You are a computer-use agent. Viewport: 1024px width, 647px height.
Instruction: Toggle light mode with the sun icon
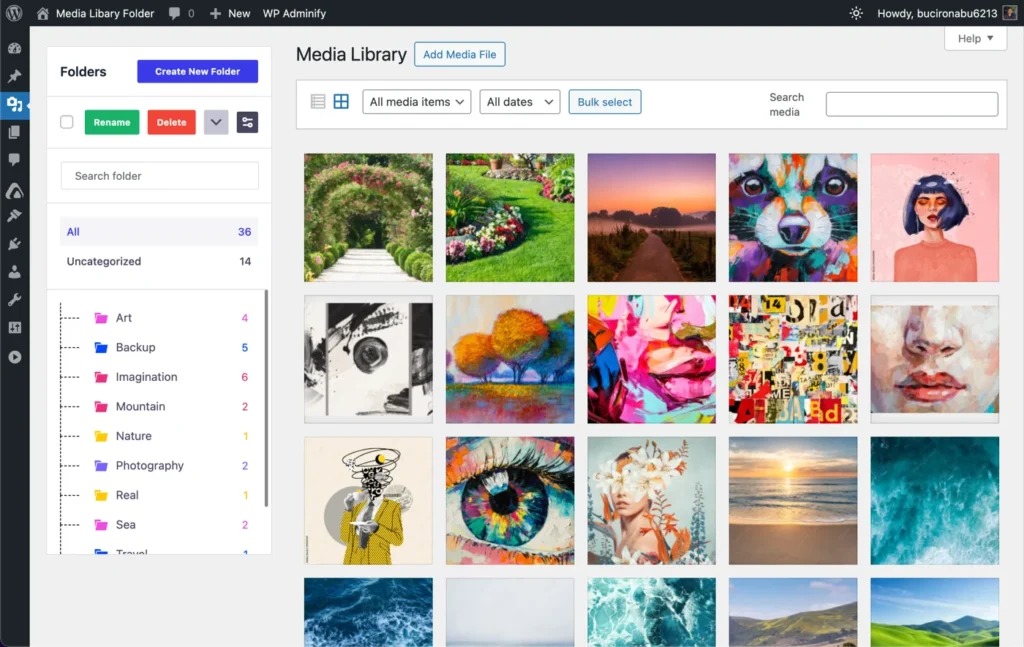(x=856, y=13)
